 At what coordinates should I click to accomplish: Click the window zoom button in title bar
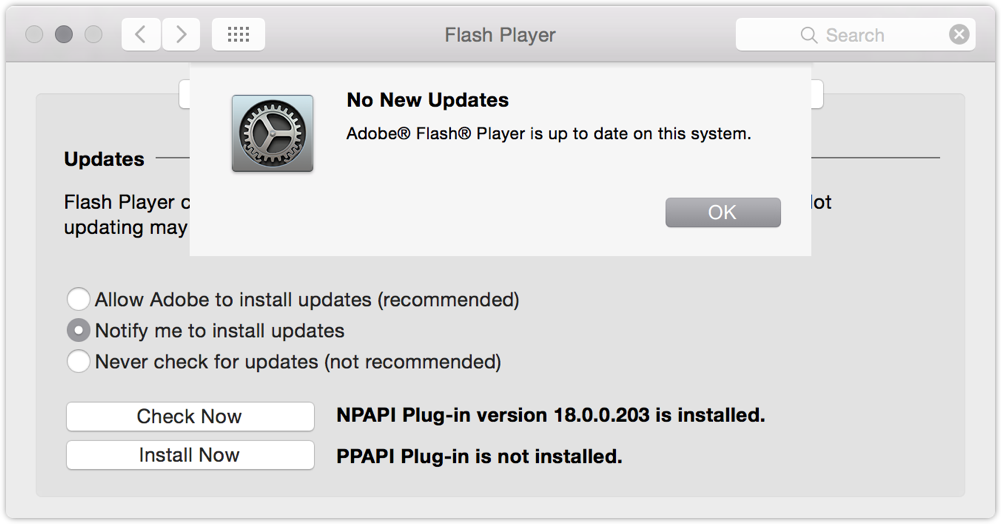[x=94, y=34]
